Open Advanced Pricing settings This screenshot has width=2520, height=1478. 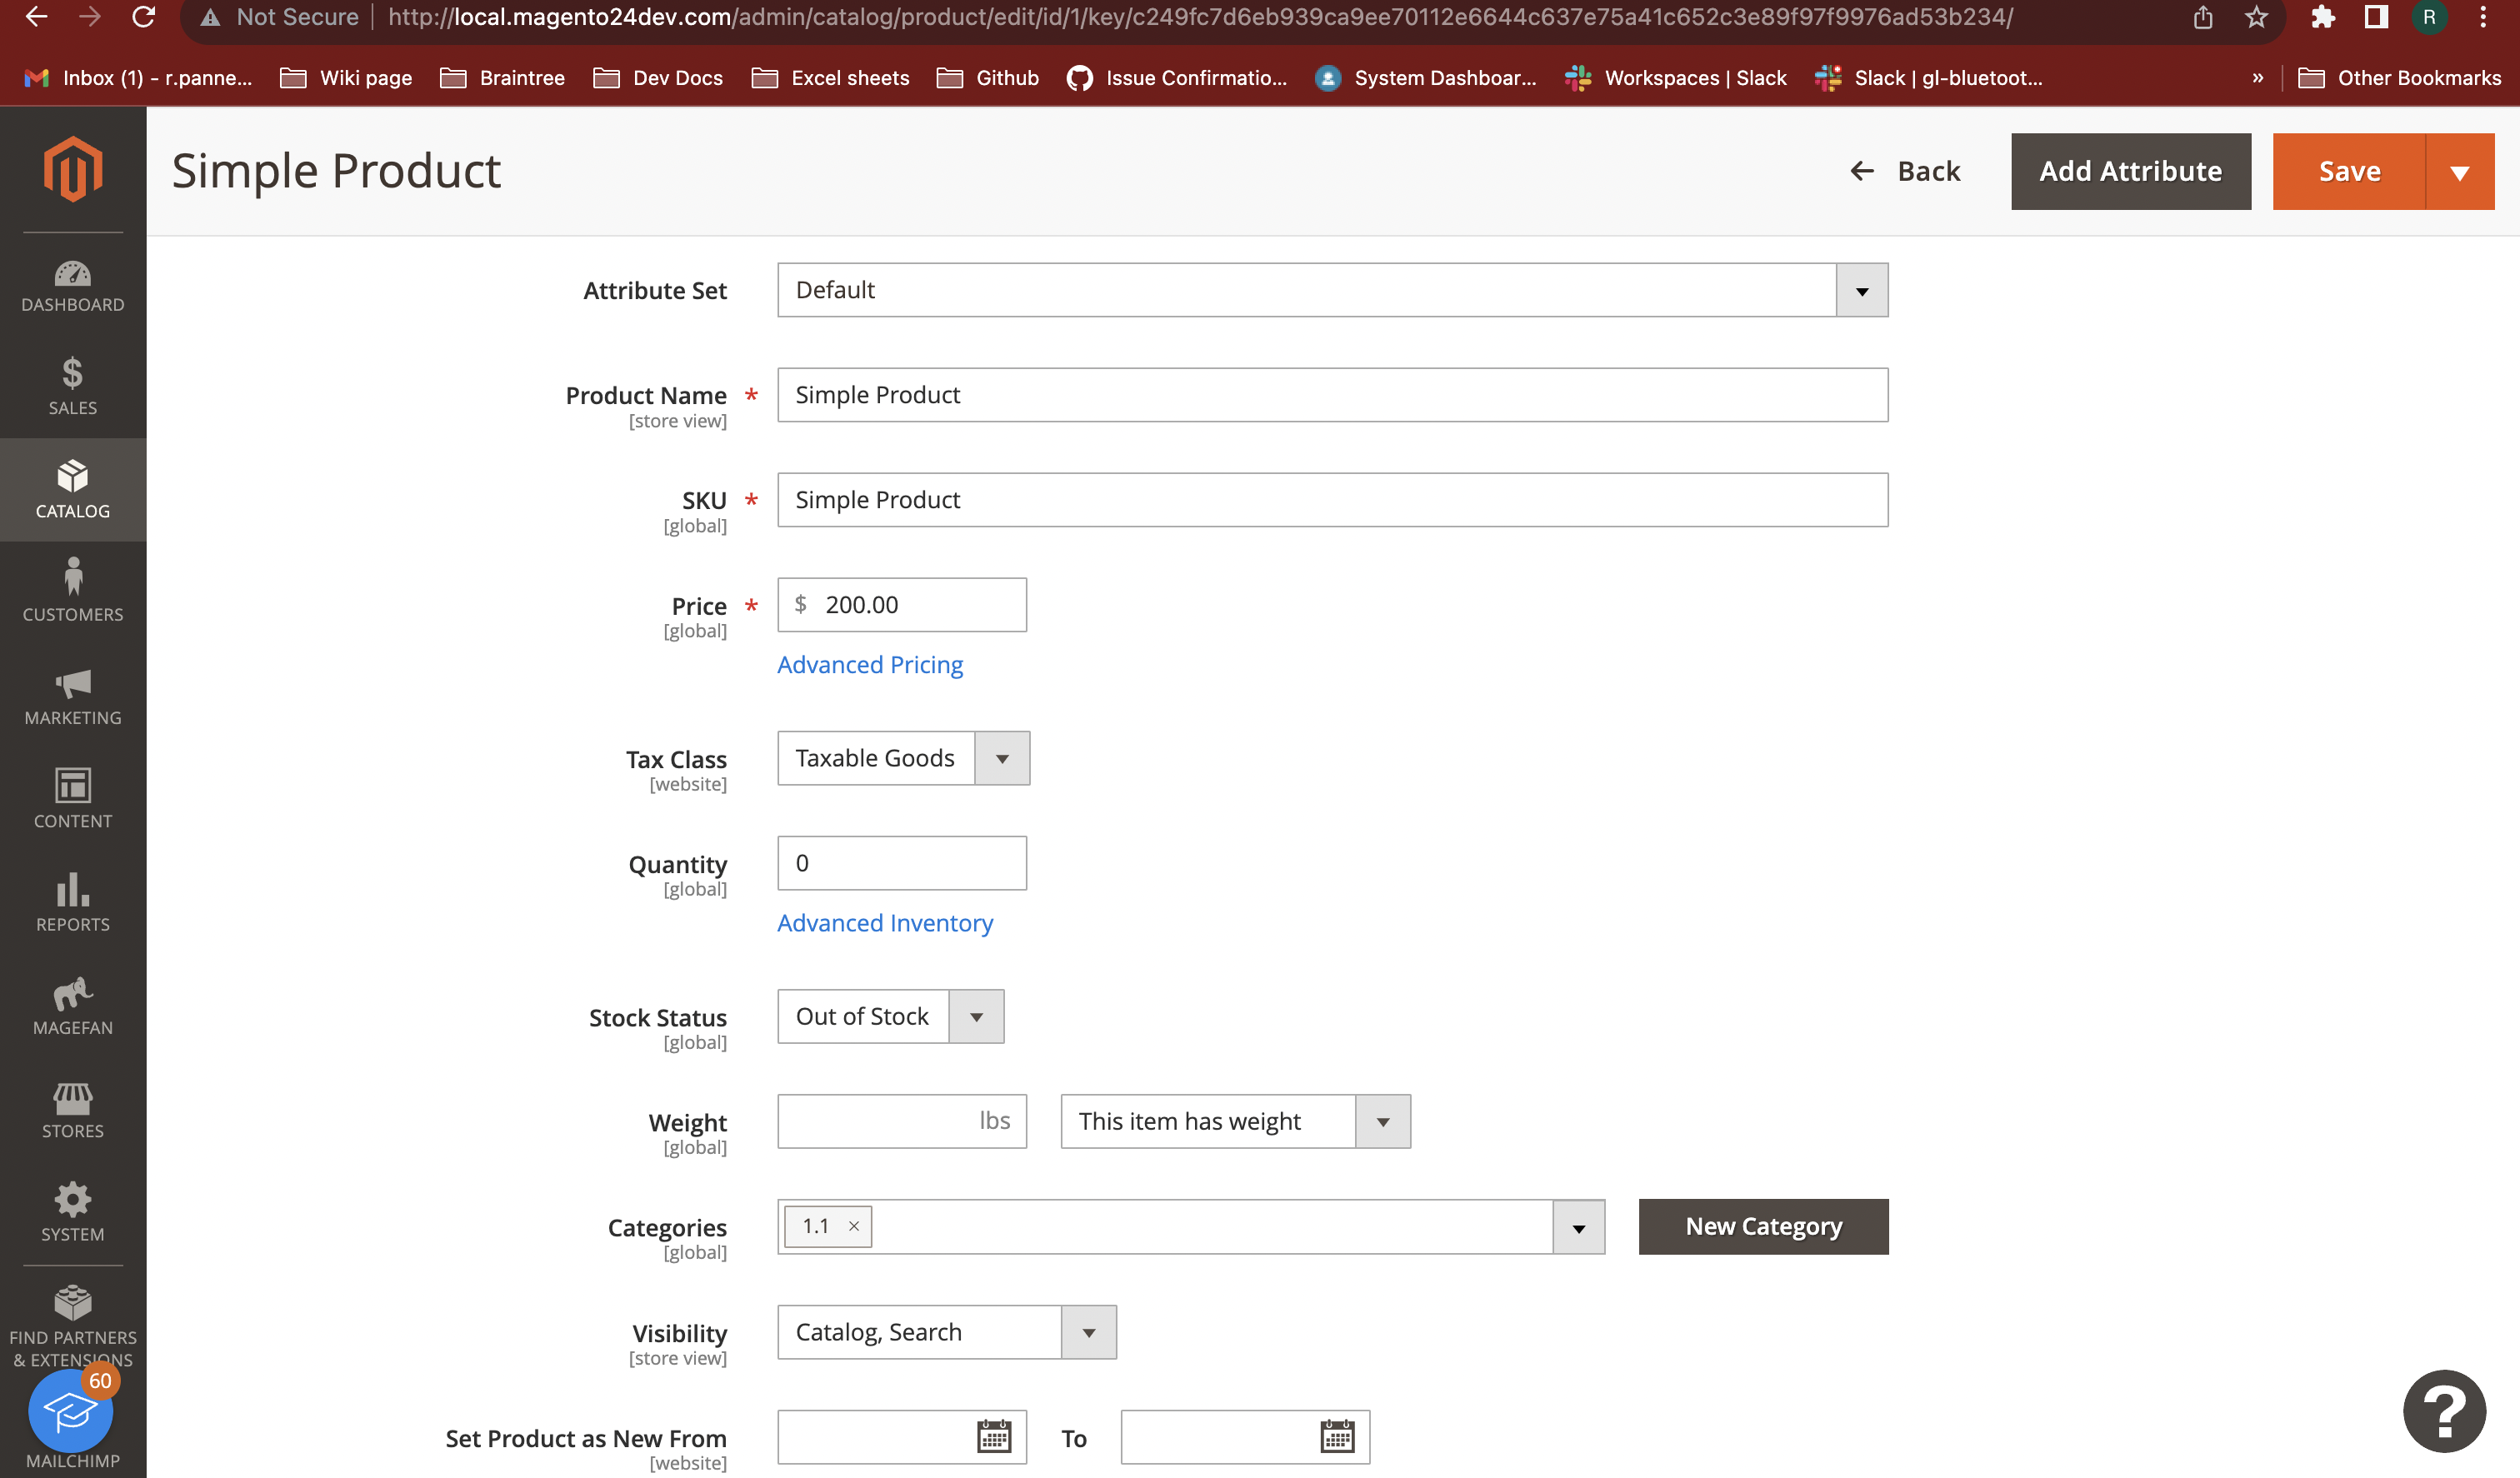pyautogui.click(x=869, y=664)
